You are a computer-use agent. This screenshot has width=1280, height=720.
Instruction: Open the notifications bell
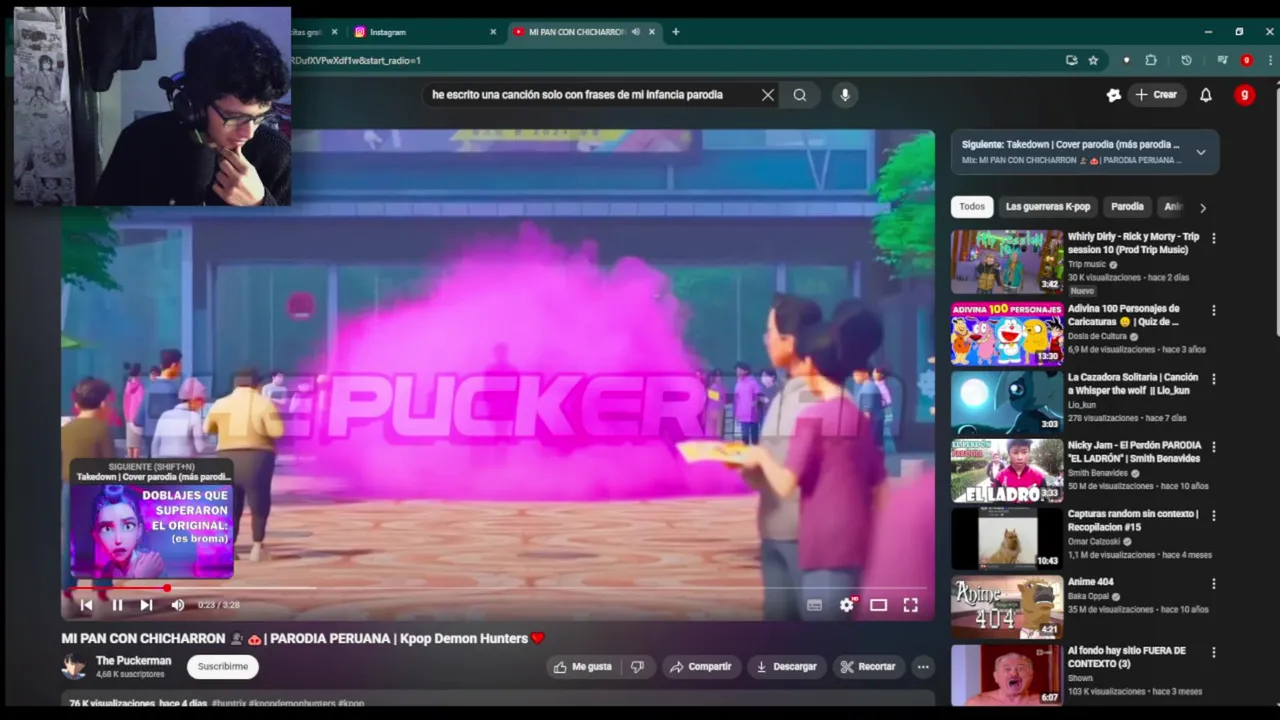(x=1206, y=95)
